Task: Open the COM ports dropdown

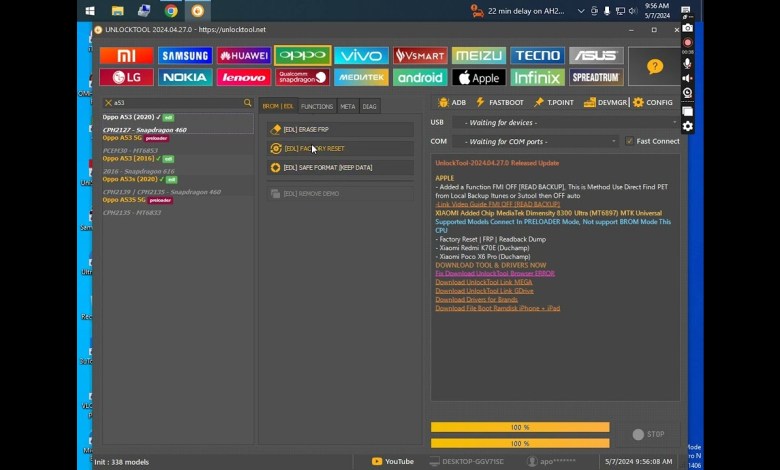Action: [x=535, y=141]
